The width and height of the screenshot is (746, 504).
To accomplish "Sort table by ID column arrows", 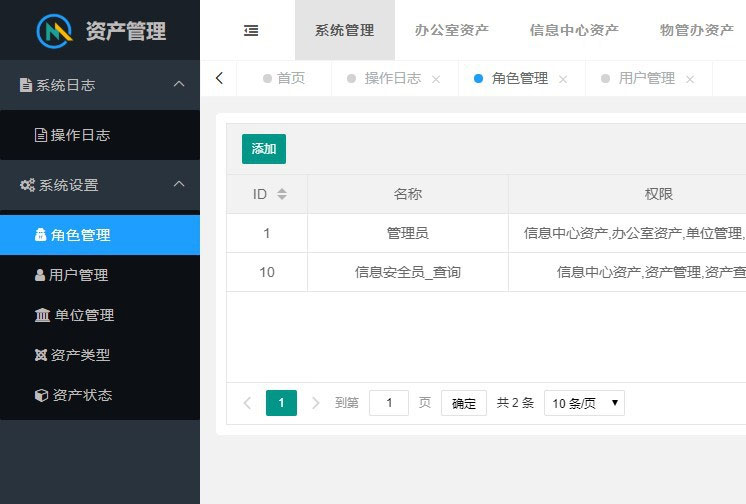I will [282, 194].
